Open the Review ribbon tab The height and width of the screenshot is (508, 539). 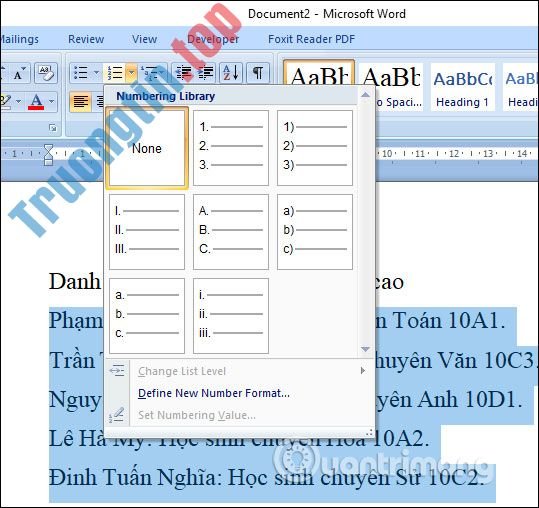(x=86, y=39)
